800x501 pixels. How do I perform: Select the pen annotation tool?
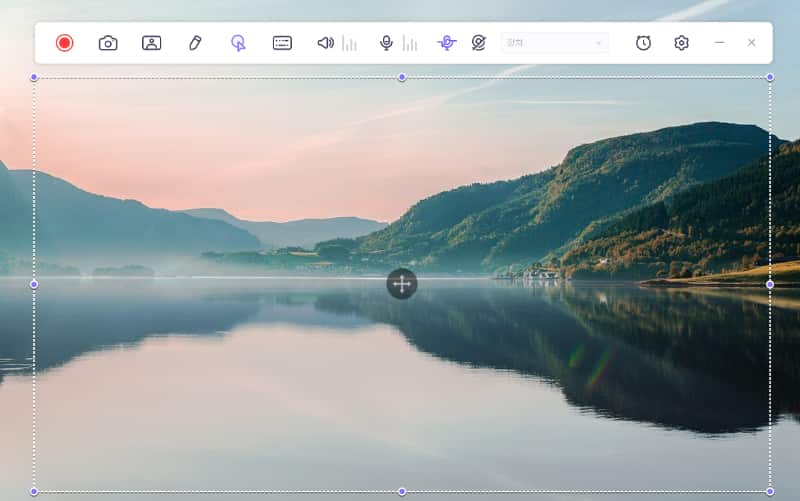(195, 43)
